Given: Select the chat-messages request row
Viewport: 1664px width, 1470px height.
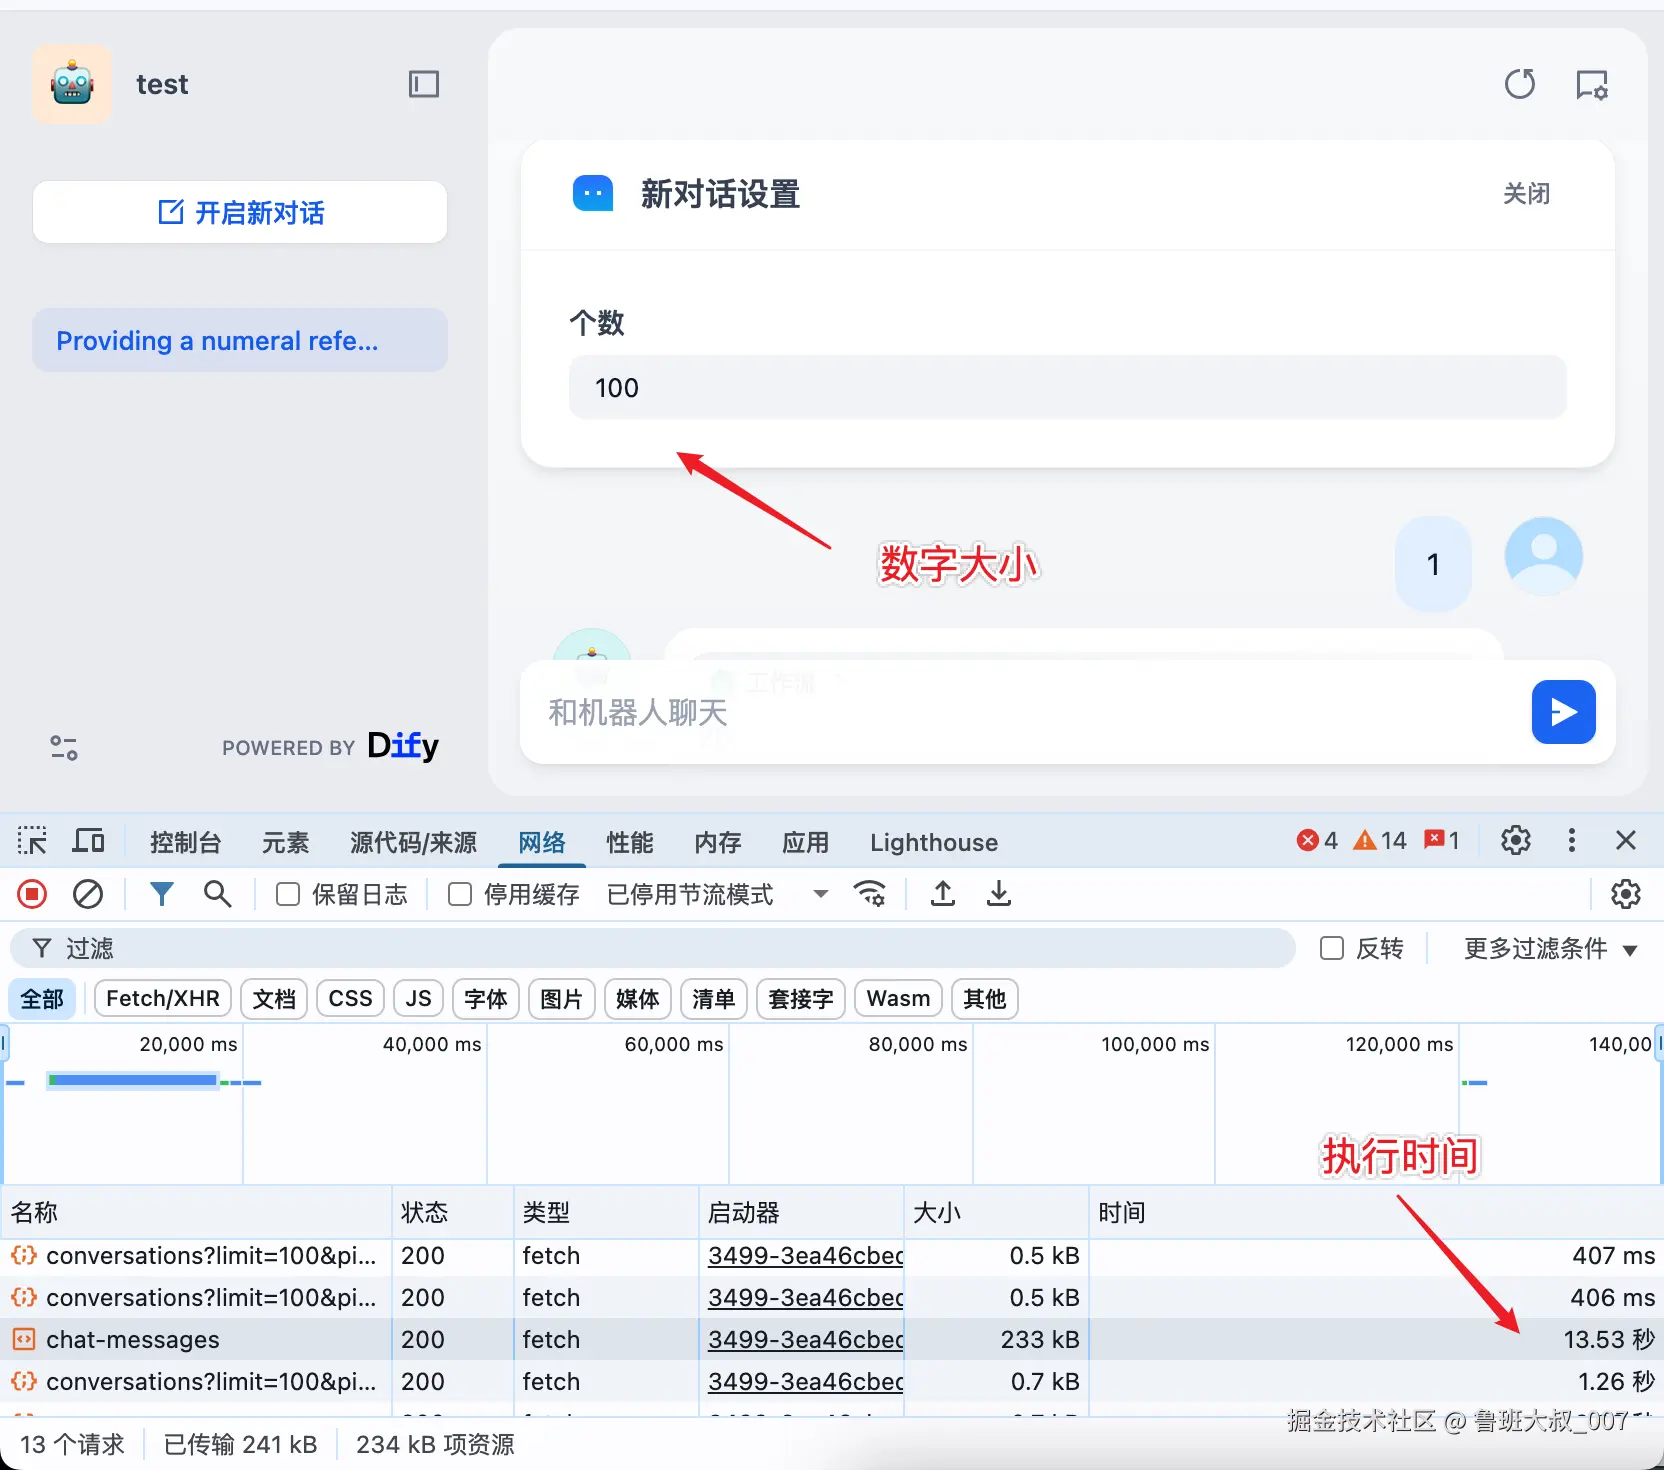Looking at the screenshot, I should coord(832,1339).
